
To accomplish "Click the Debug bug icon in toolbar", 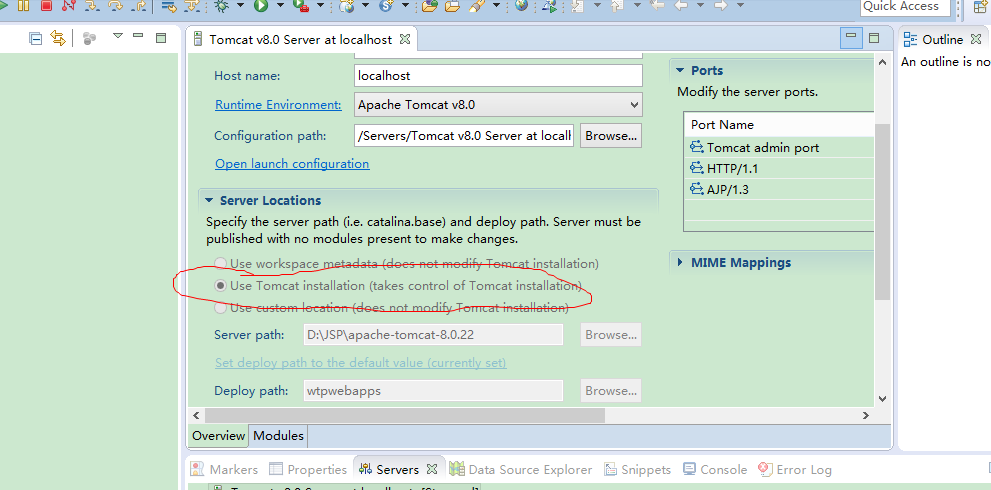I will coord(221,6).
